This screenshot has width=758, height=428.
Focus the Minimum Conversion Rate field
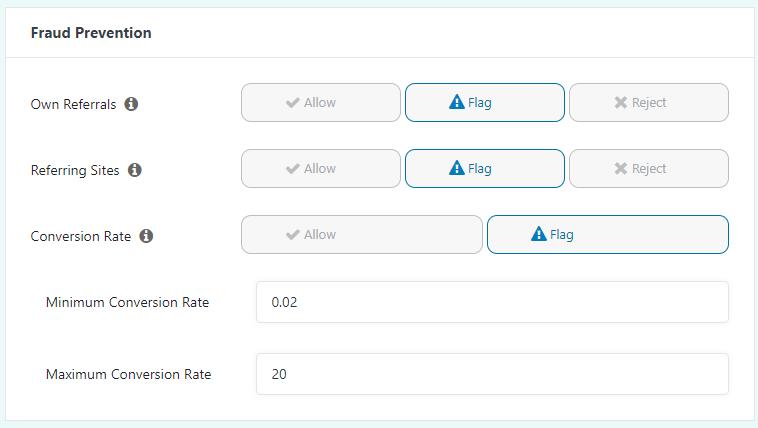(x=492, y=302)
